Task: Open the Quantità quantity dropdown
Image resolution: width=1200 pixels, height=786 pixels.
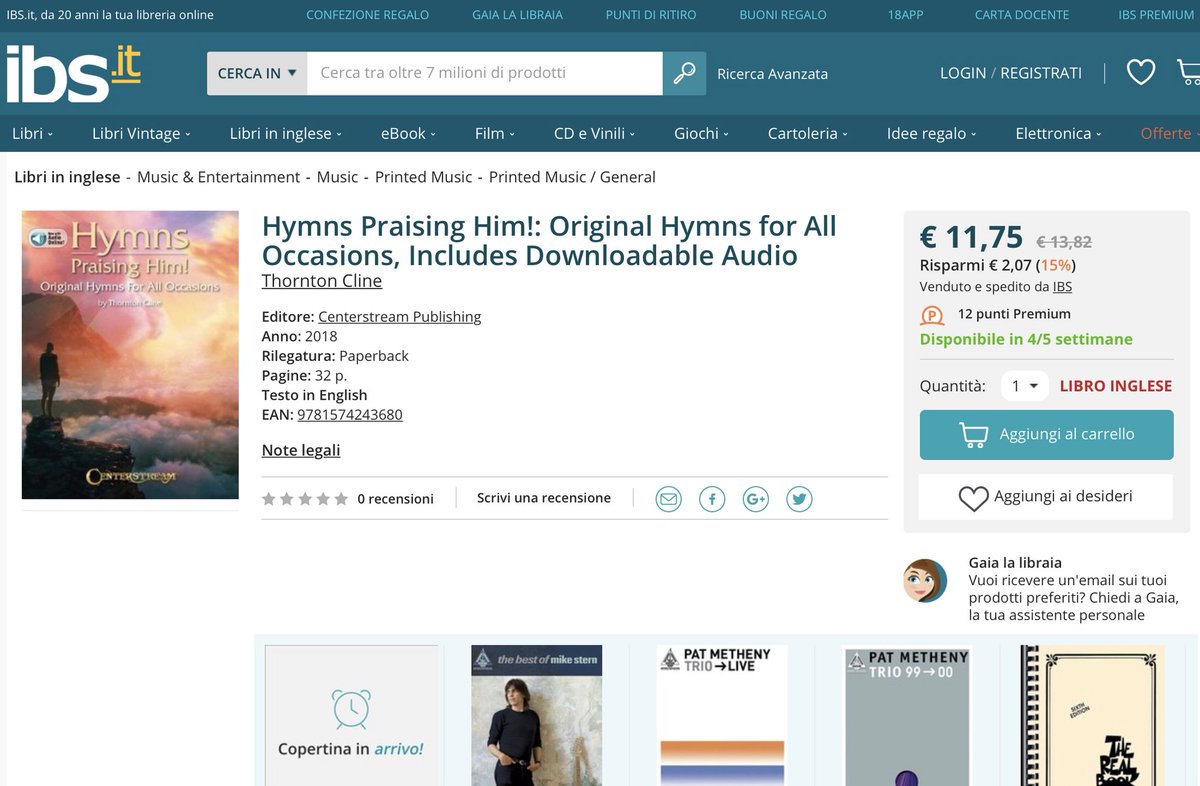Action: pos(1024,386)
